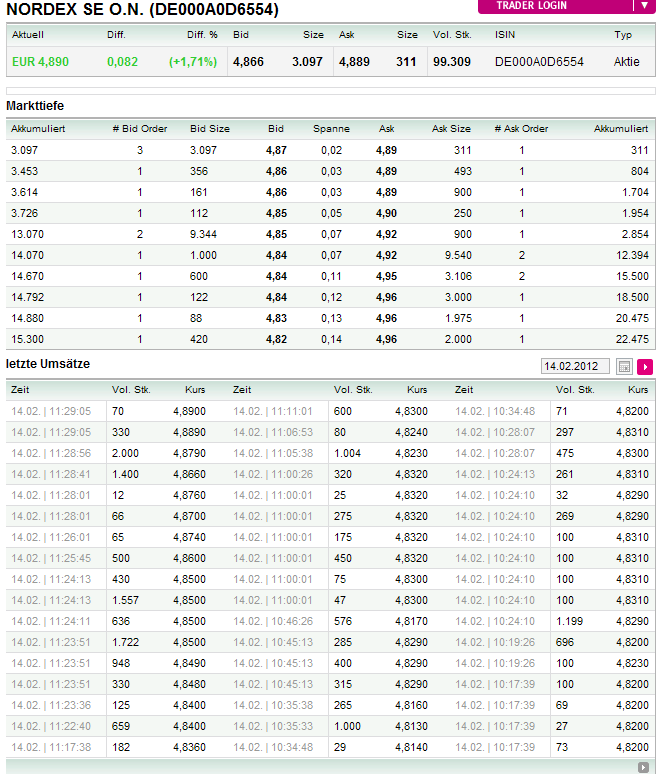Click trade volume 1.557
Image resolution: width=659 pixels, height=774 pixels.
click(x=125, y=601)
